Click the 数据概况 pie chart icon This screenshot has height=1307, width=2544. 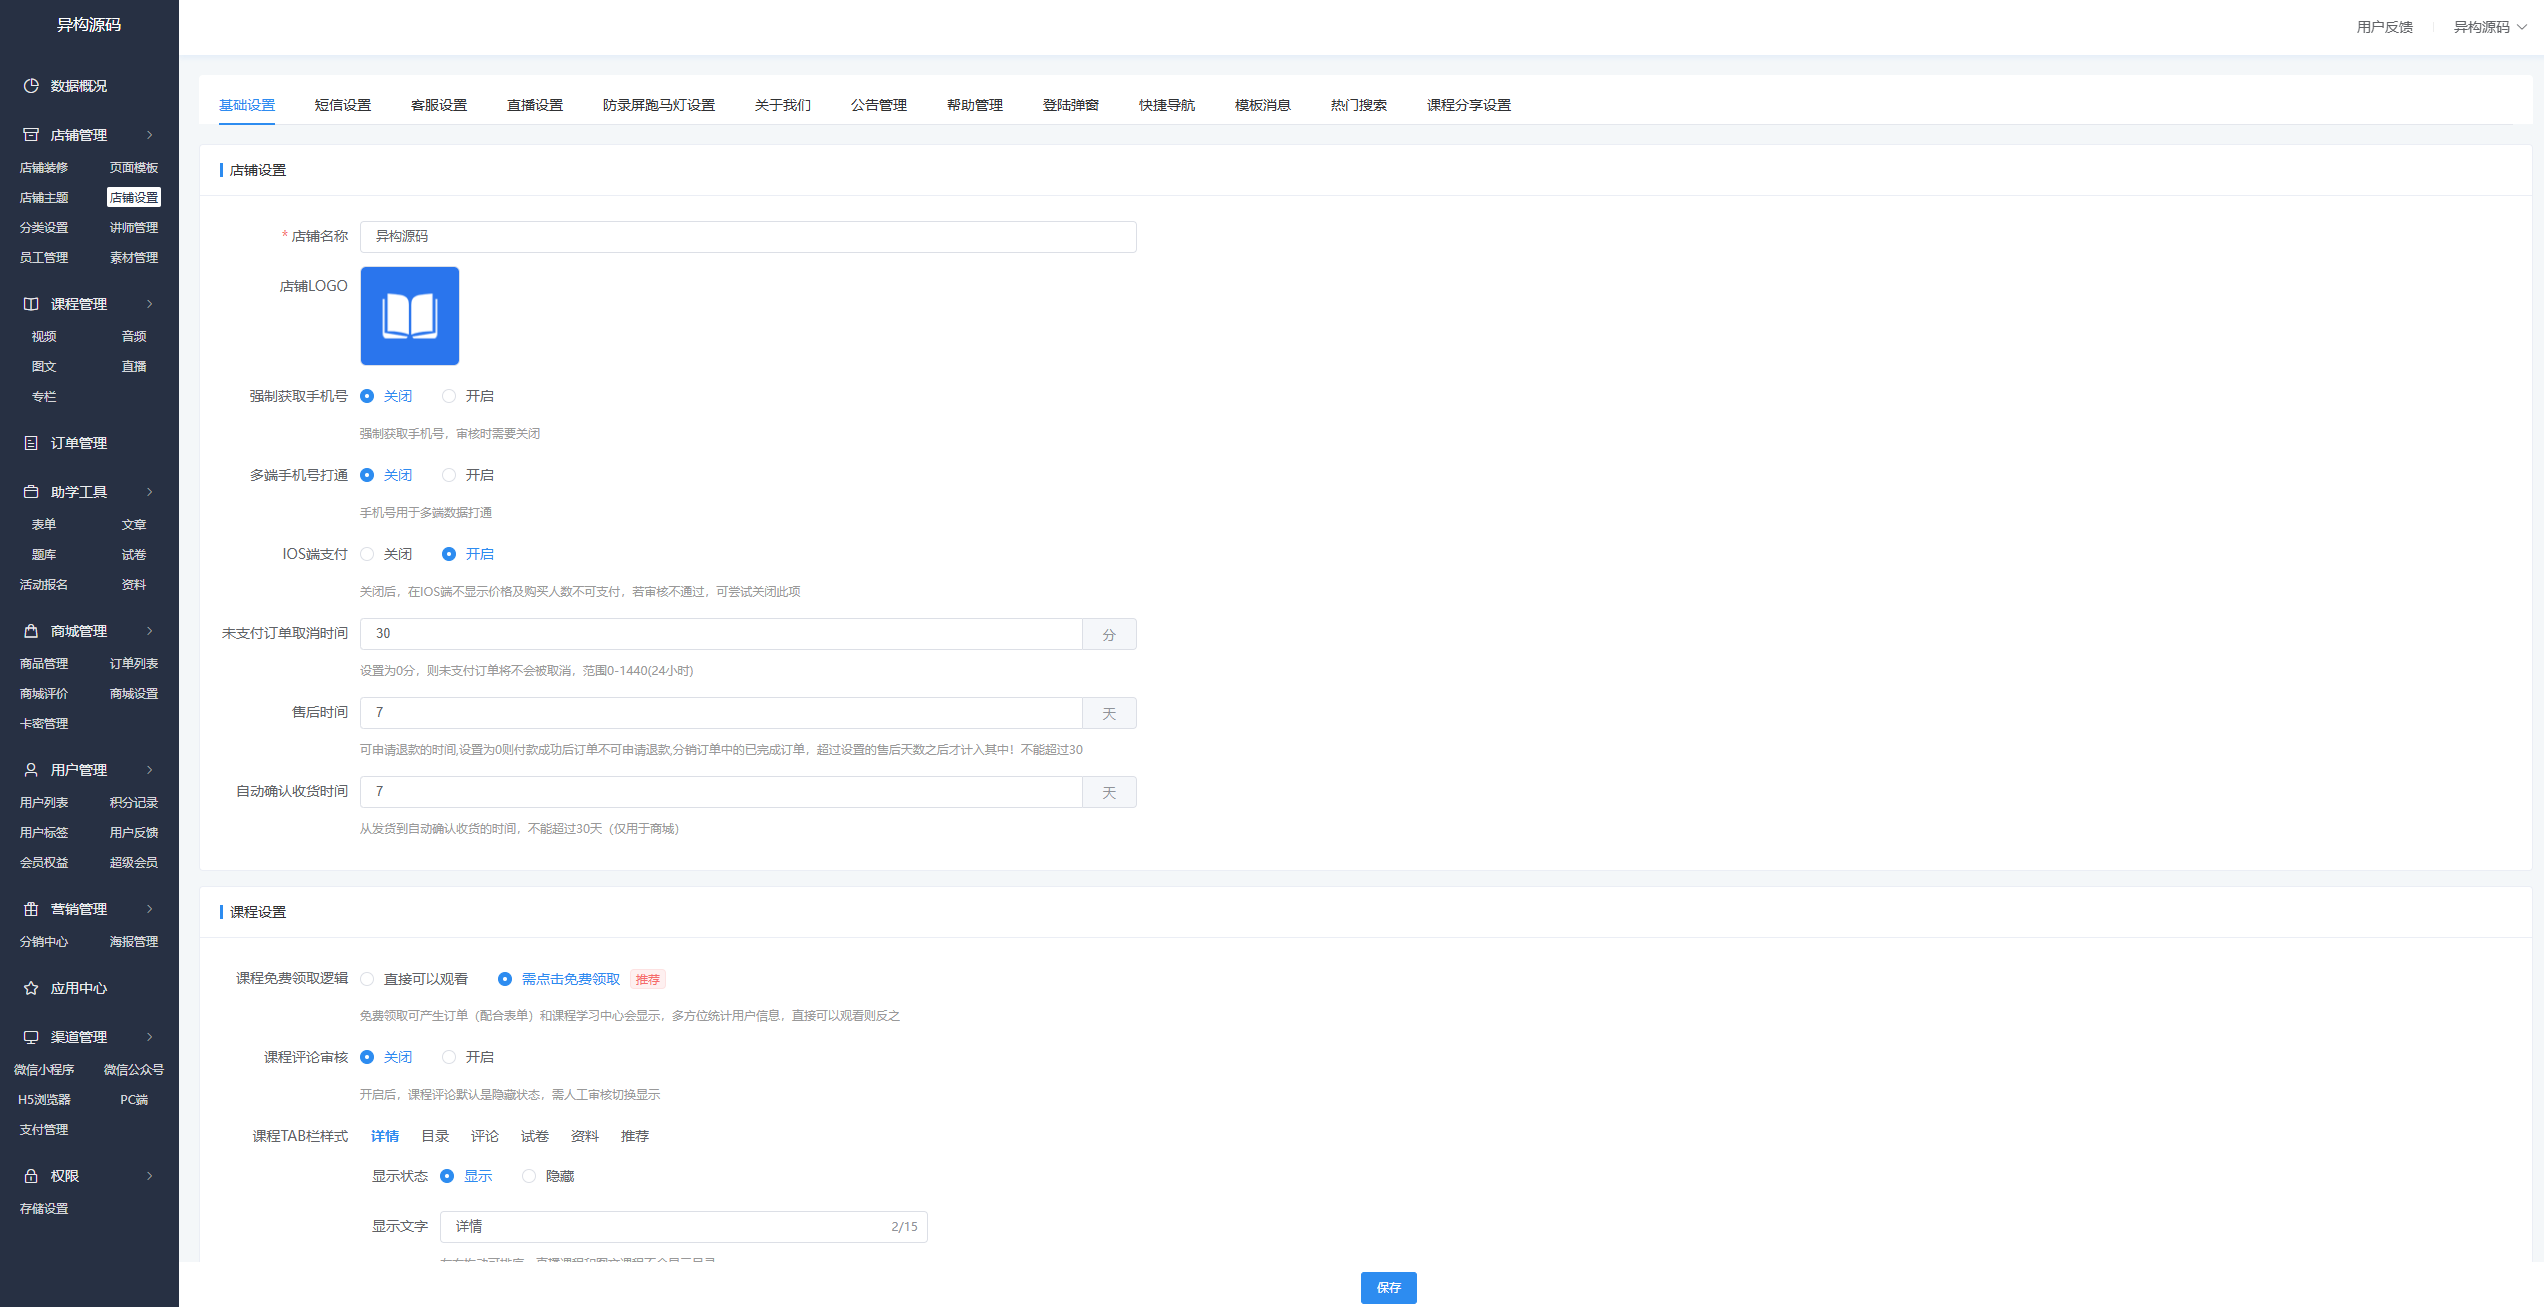click(x=31, y=86)
